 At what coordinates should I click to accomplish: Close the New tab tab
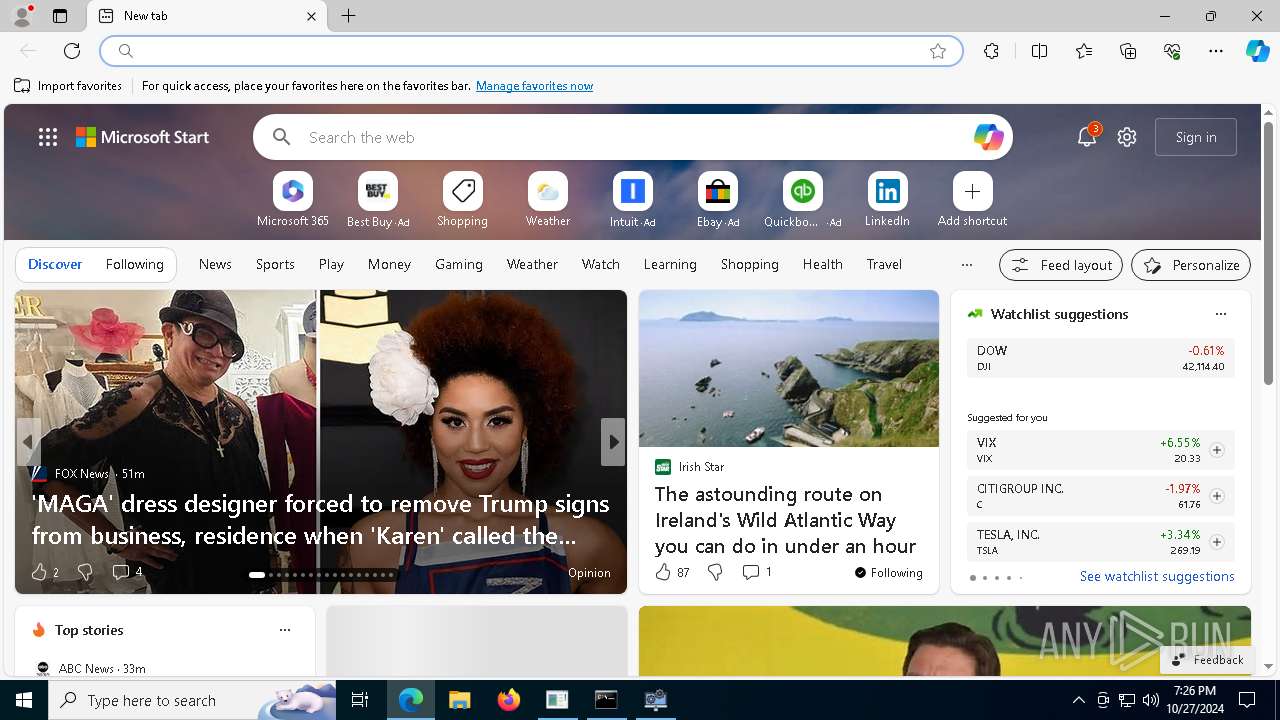point(311,16)
